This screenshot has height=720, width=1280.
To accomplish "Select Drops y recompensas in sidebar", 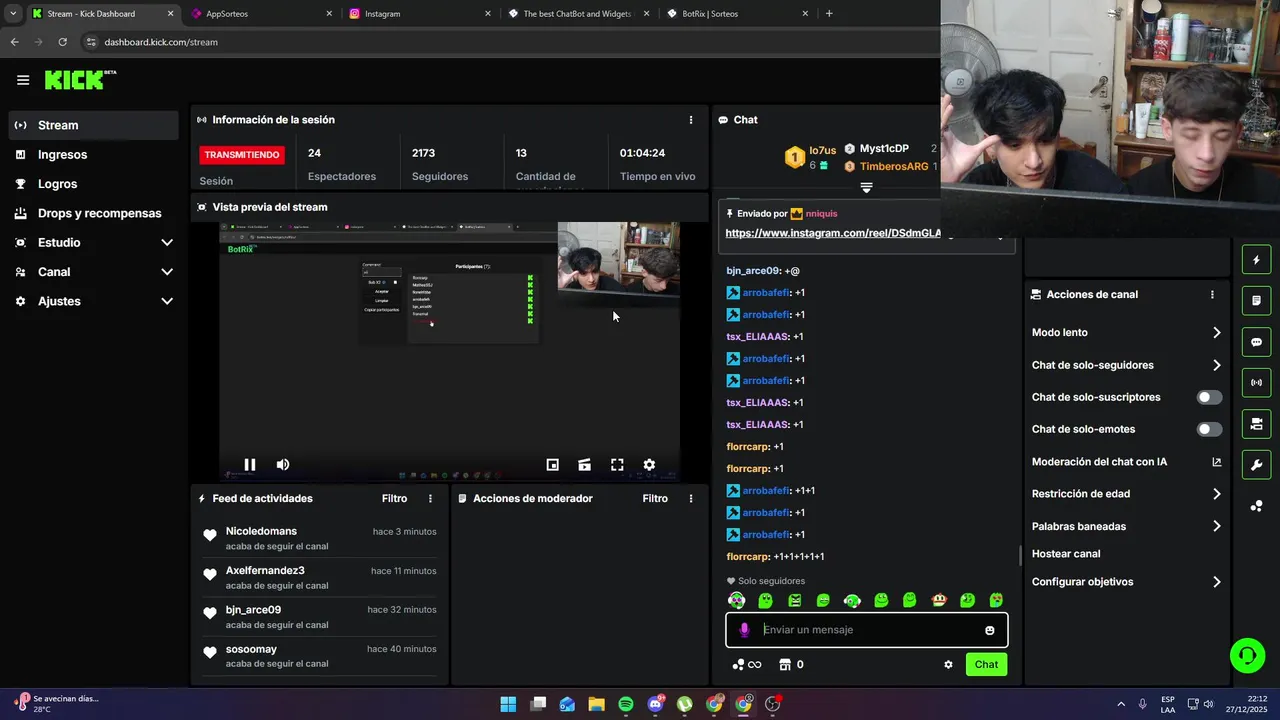I will pos(92,213).
